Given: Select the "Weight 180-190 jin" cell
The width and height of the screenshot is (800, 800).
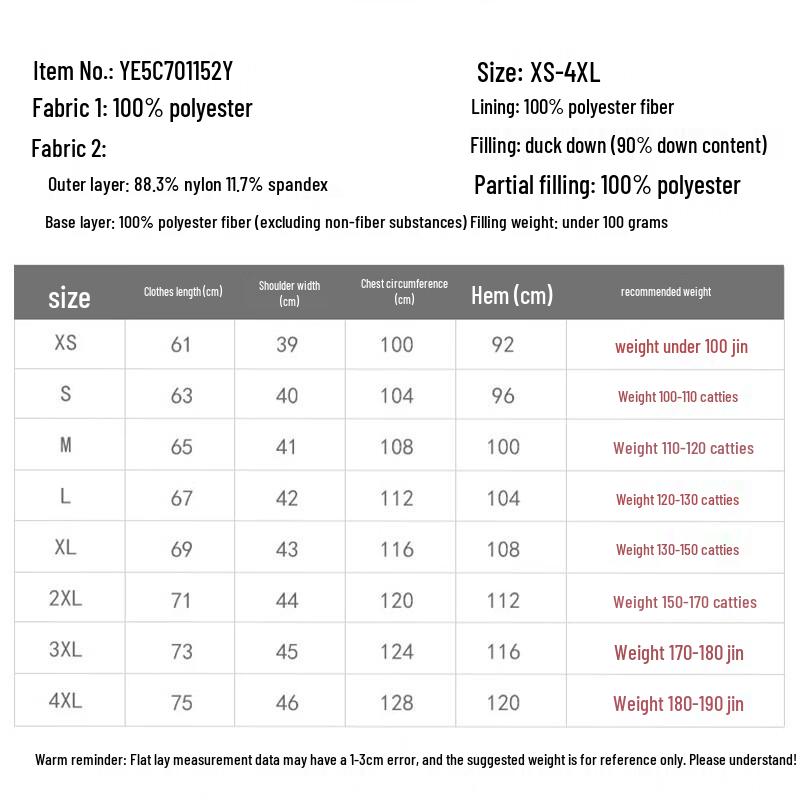Looking at the screenshot, I should click(678, 704).
